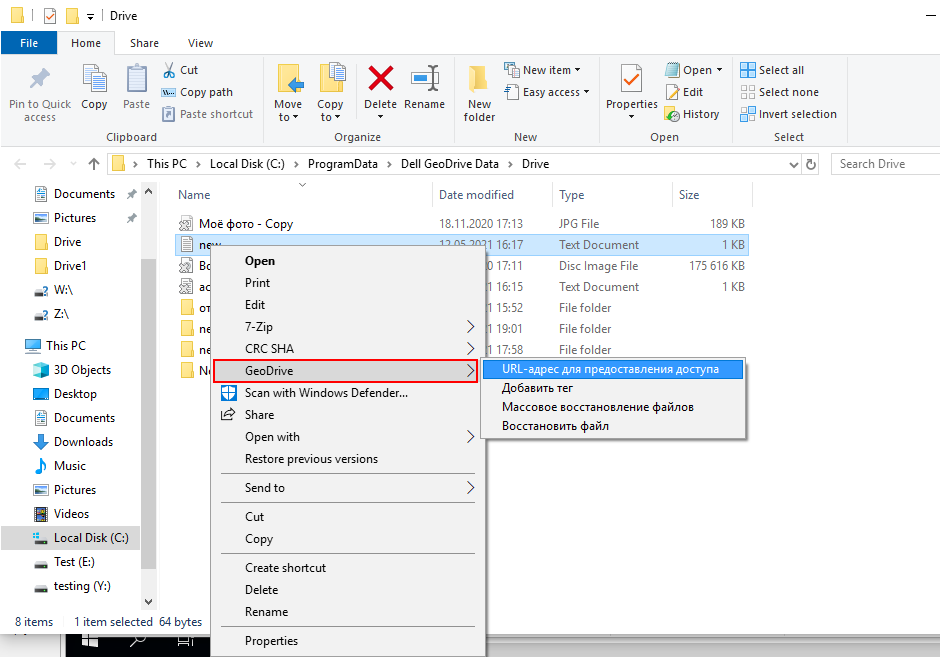Screen dimensions: 940x657
Task: Click the New folder icon
Action: tap(479, 80)
